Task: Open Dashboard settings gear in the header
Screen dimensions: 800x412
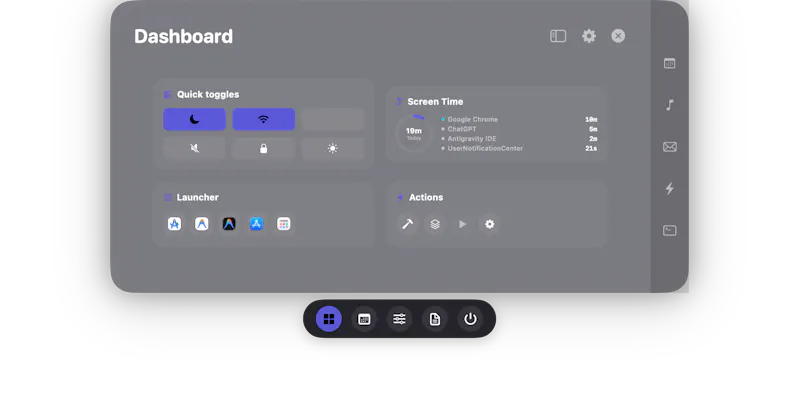Action: [589, 36]
